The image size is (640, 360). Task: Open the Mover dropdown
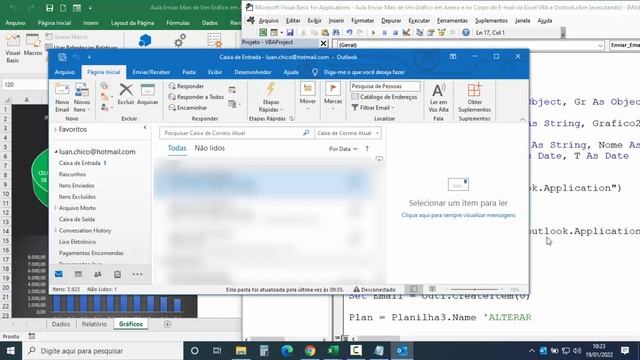click(307, 97)
